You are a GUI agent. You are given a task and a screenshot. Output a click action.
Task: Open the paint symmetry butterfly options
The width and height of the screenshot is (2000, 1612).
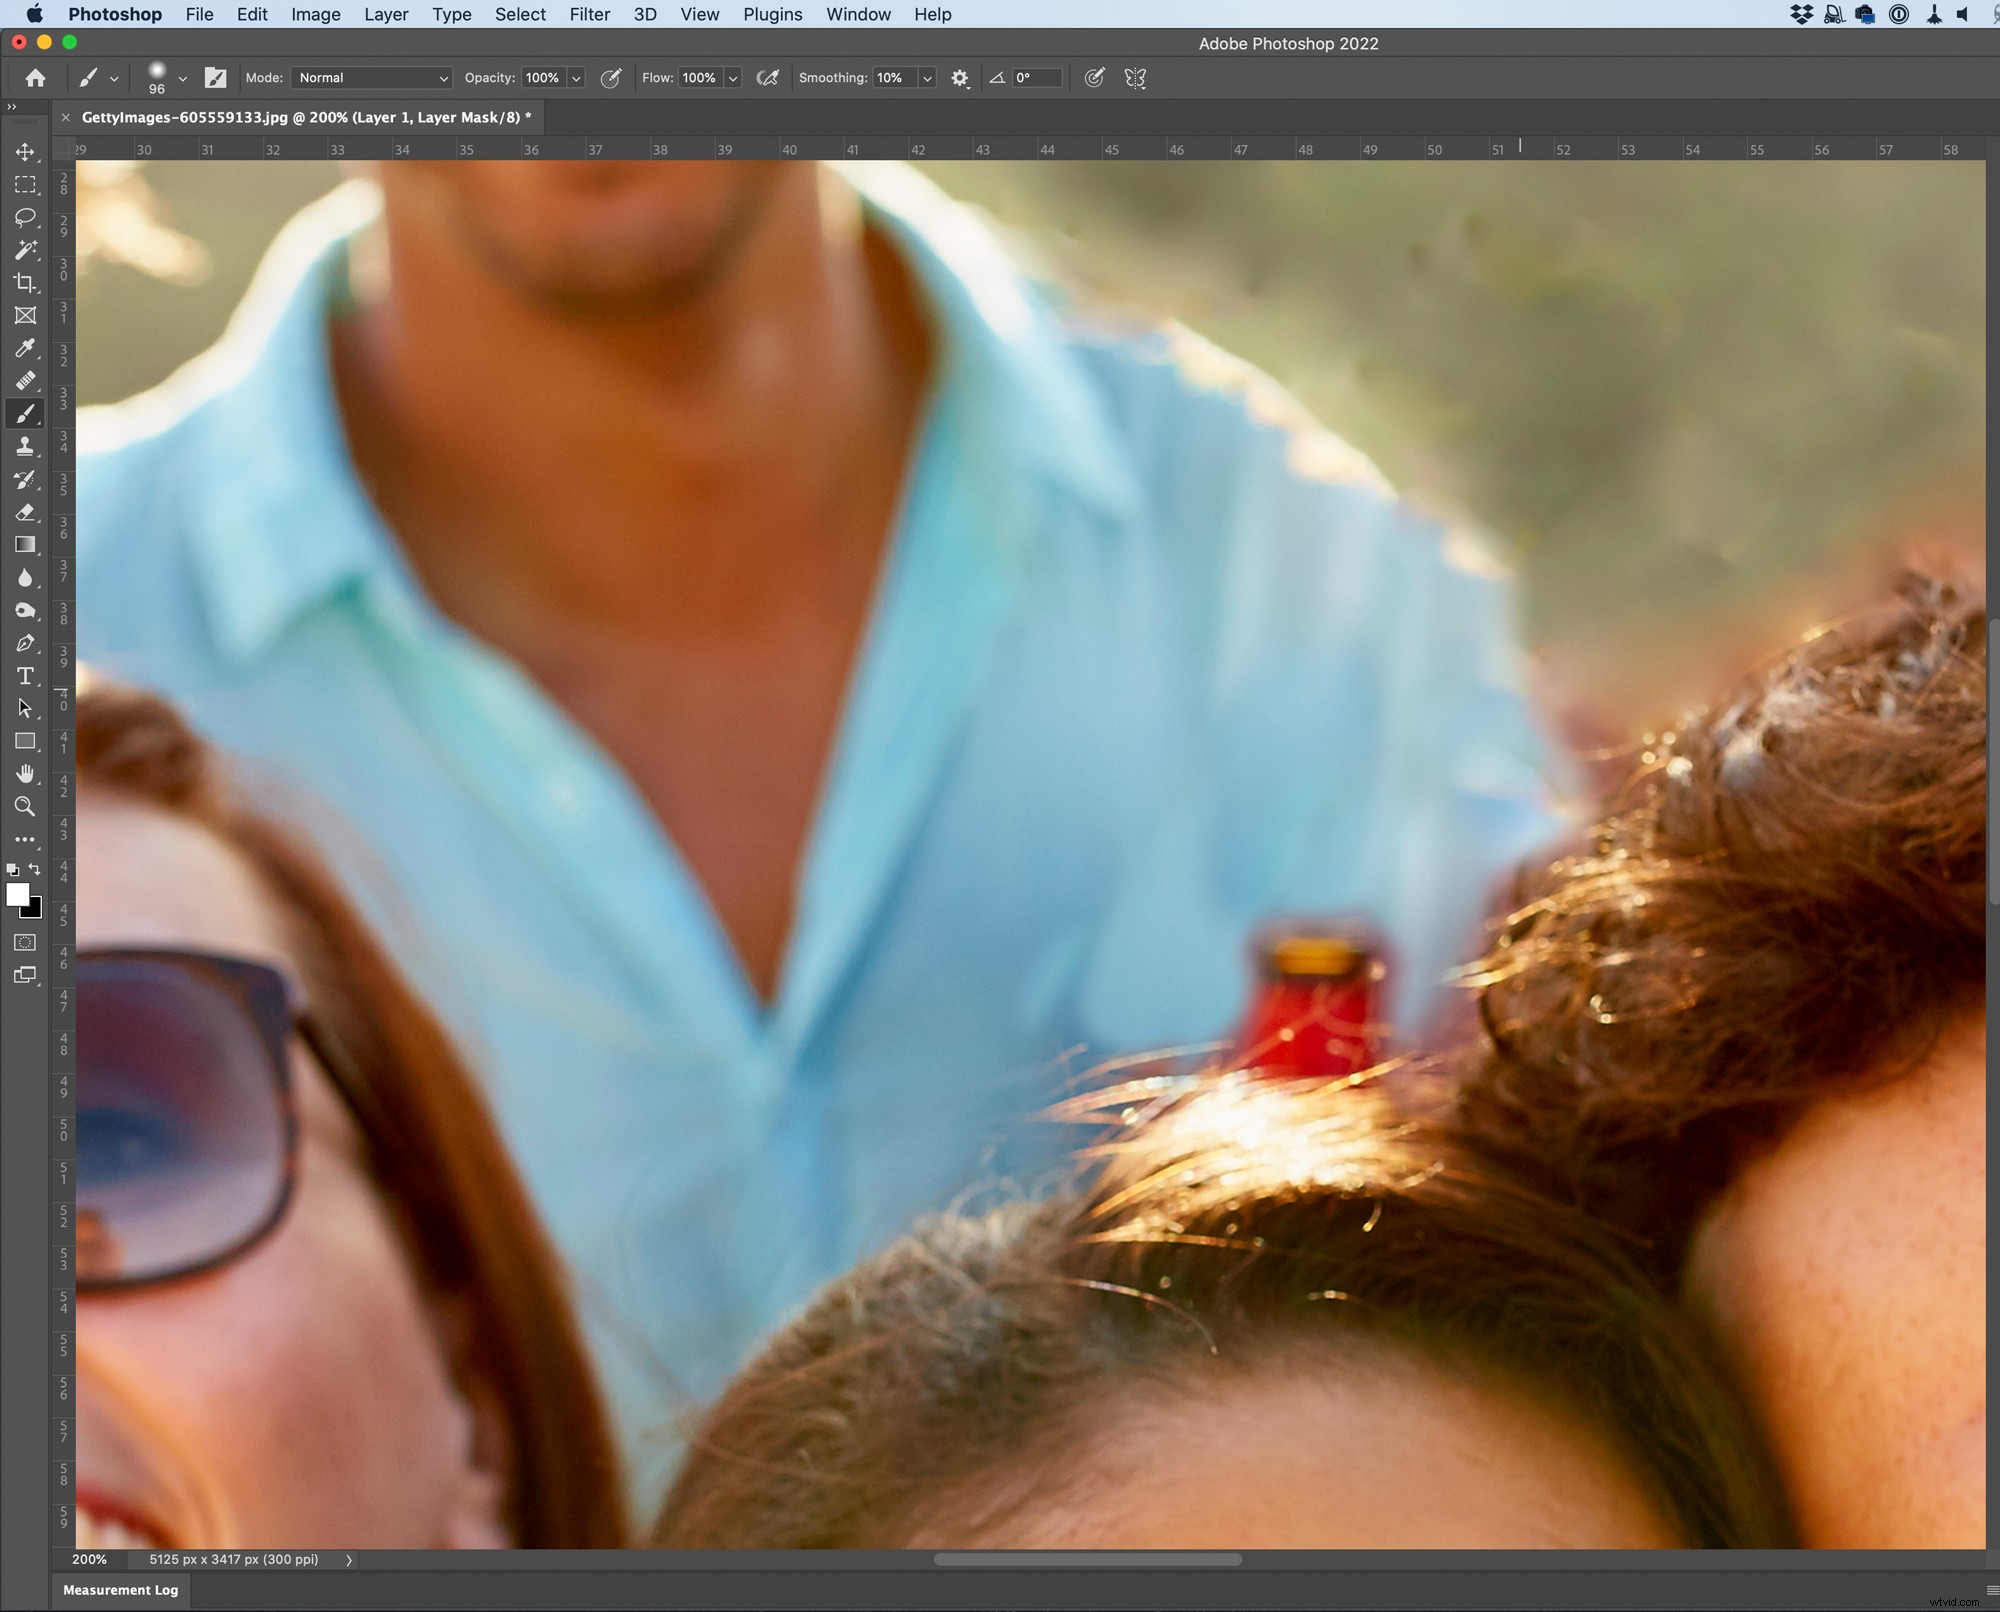pos(1134,78)
